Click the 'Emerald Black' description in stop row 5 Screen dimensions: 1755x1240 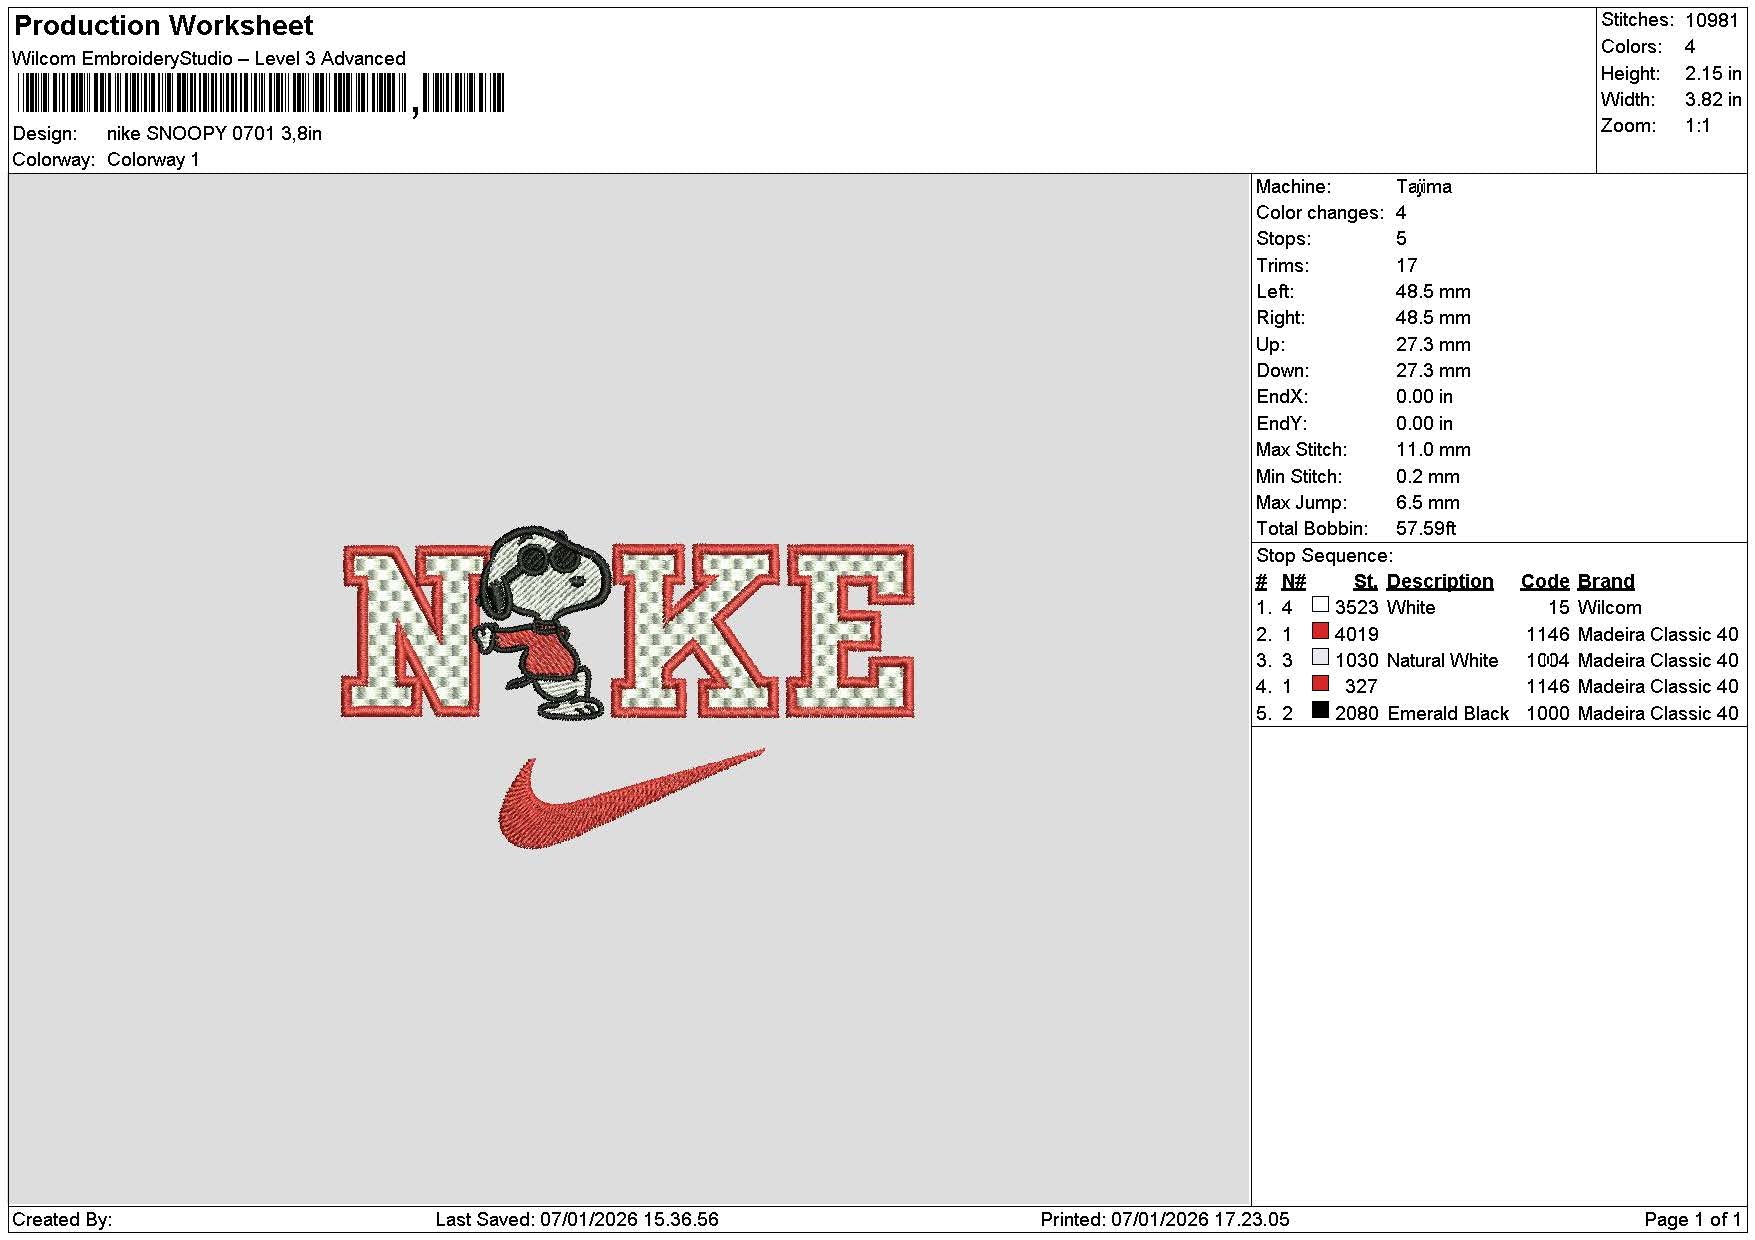(1448, 714)
